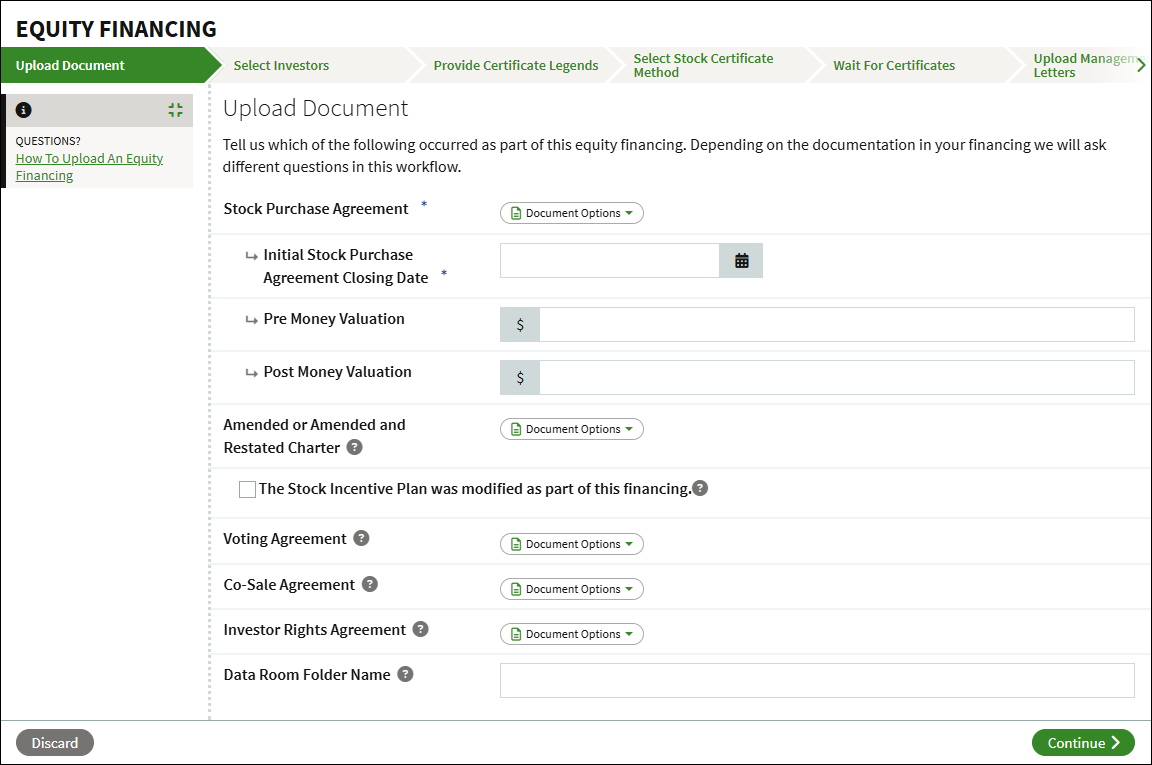The height and width of the screenshot is (765, 1152).
Task: Click the 'QUESTIONS?' sidebar text
Action: pyautogui.click(x=48, y=141)
